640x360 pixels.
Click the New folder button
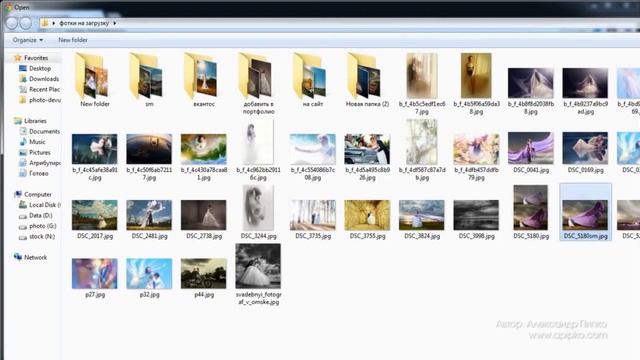tap(73, 40)
